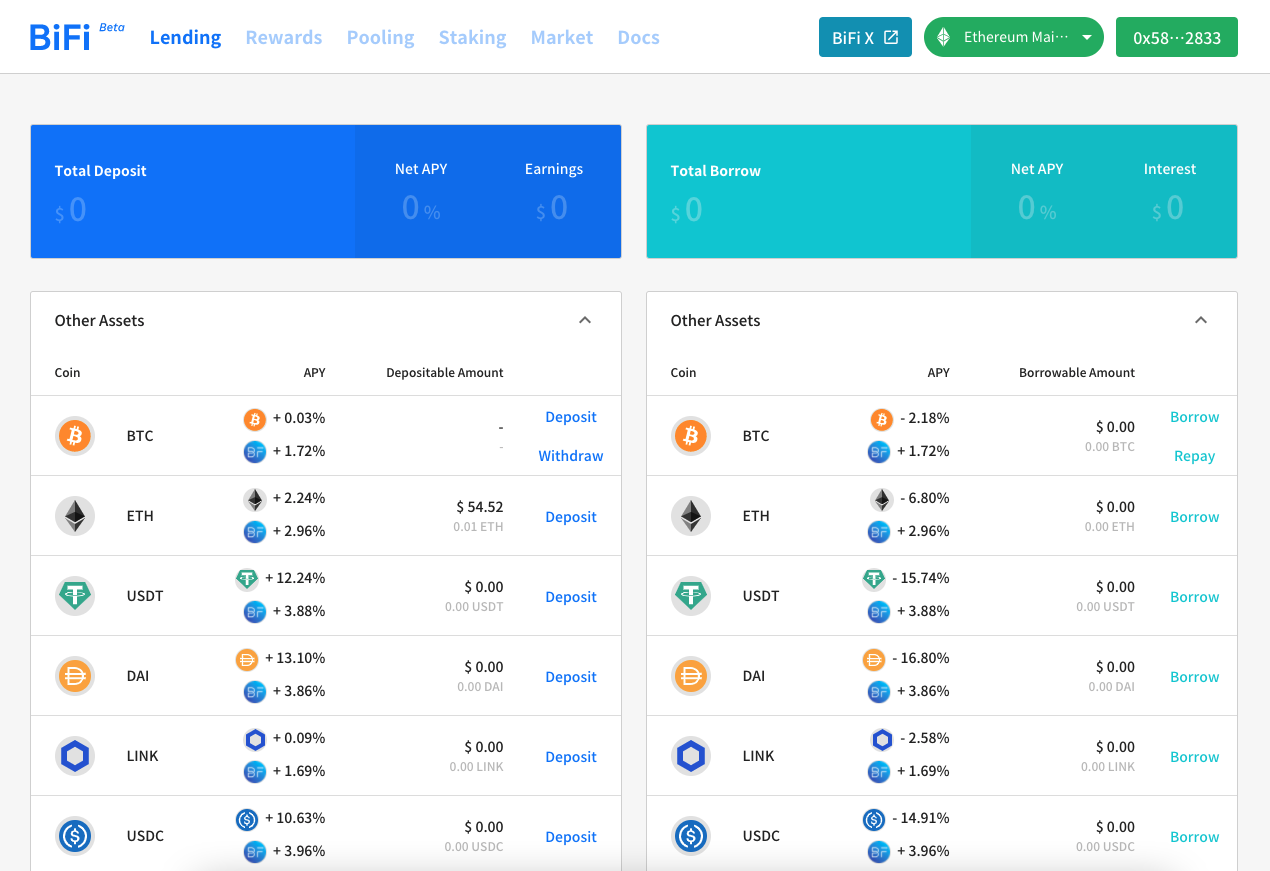Click small ethereum icon beside -6.80% APY
Screen dimensions: 1270x871
[881, 499]
